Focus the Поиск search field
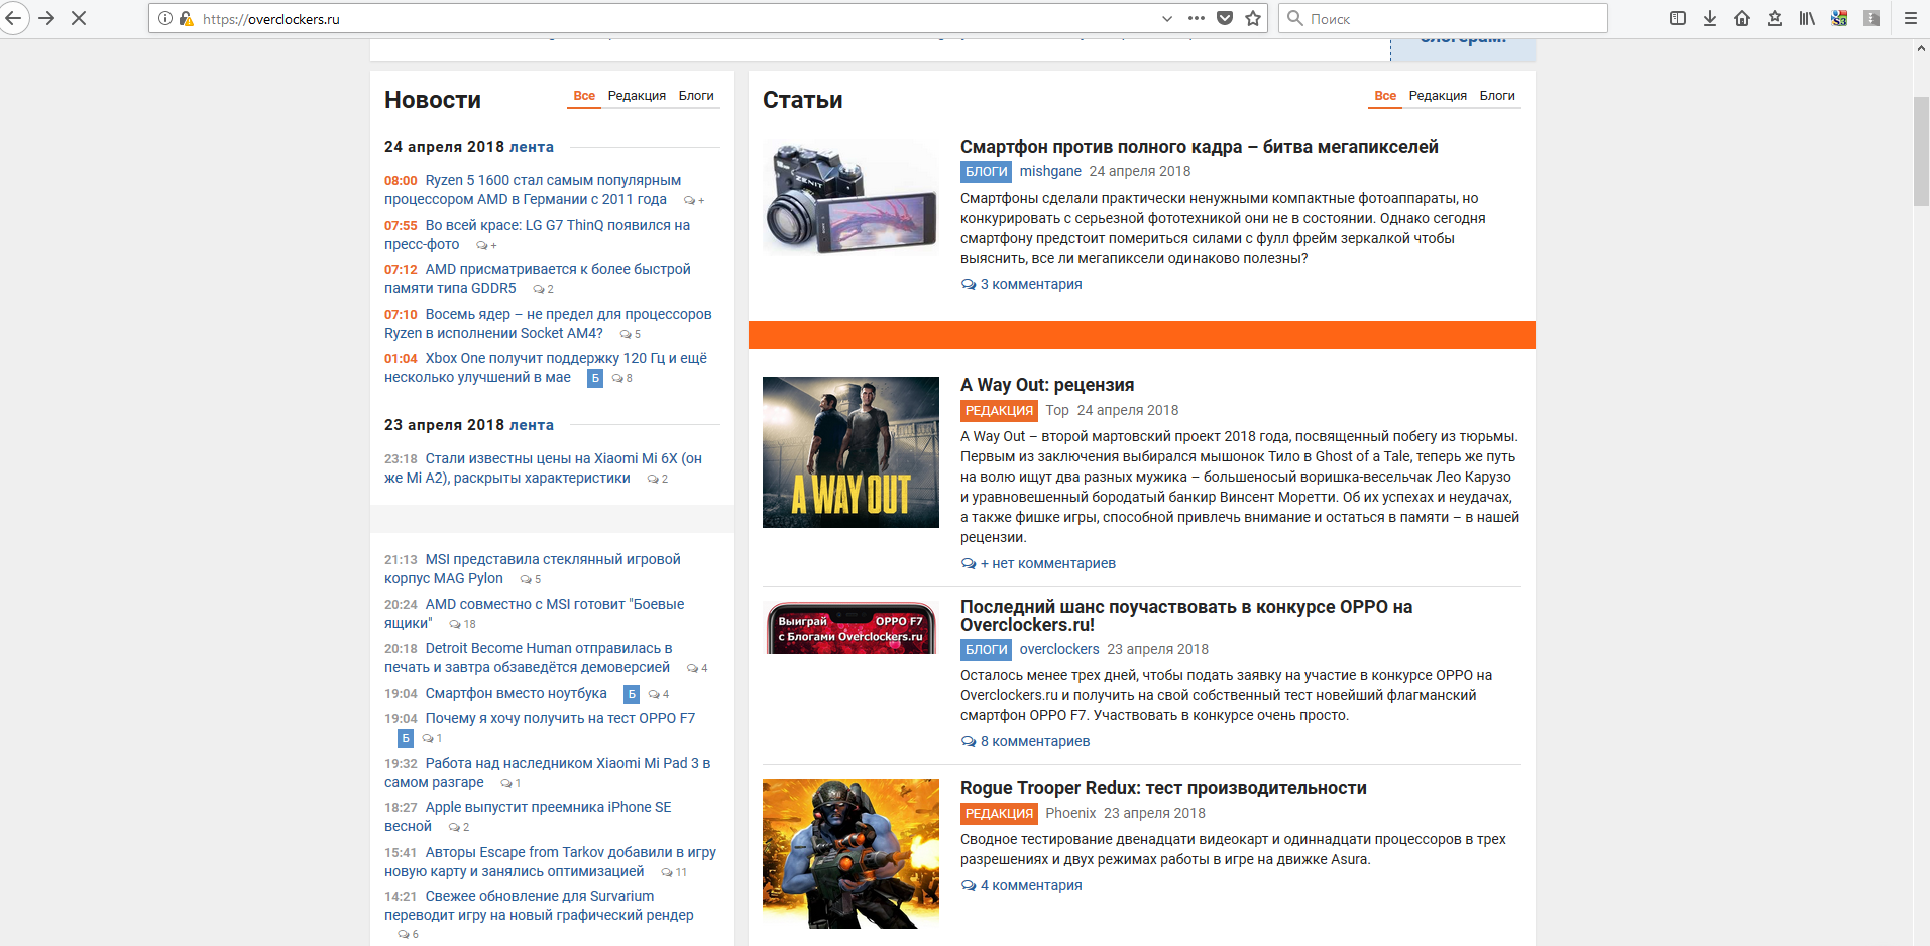The width and height of the screenshot is (1930, 946). pos(1443,19)
